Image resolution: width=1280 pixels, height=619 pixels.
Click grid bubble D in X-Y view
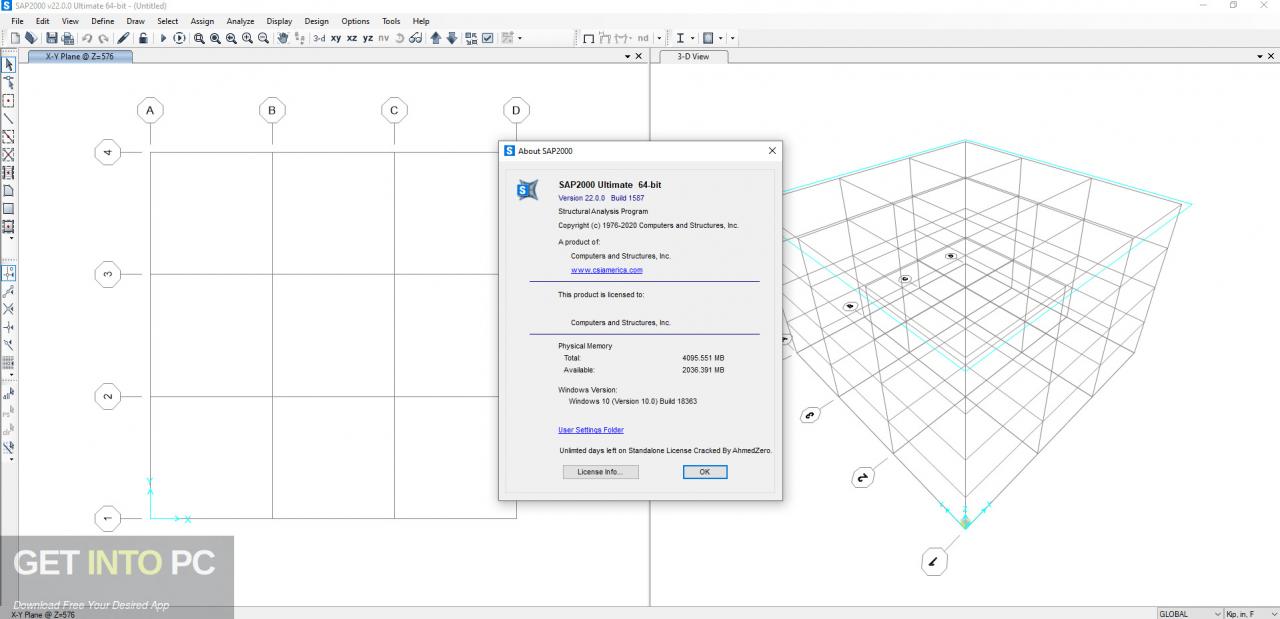tap(516, 110)
